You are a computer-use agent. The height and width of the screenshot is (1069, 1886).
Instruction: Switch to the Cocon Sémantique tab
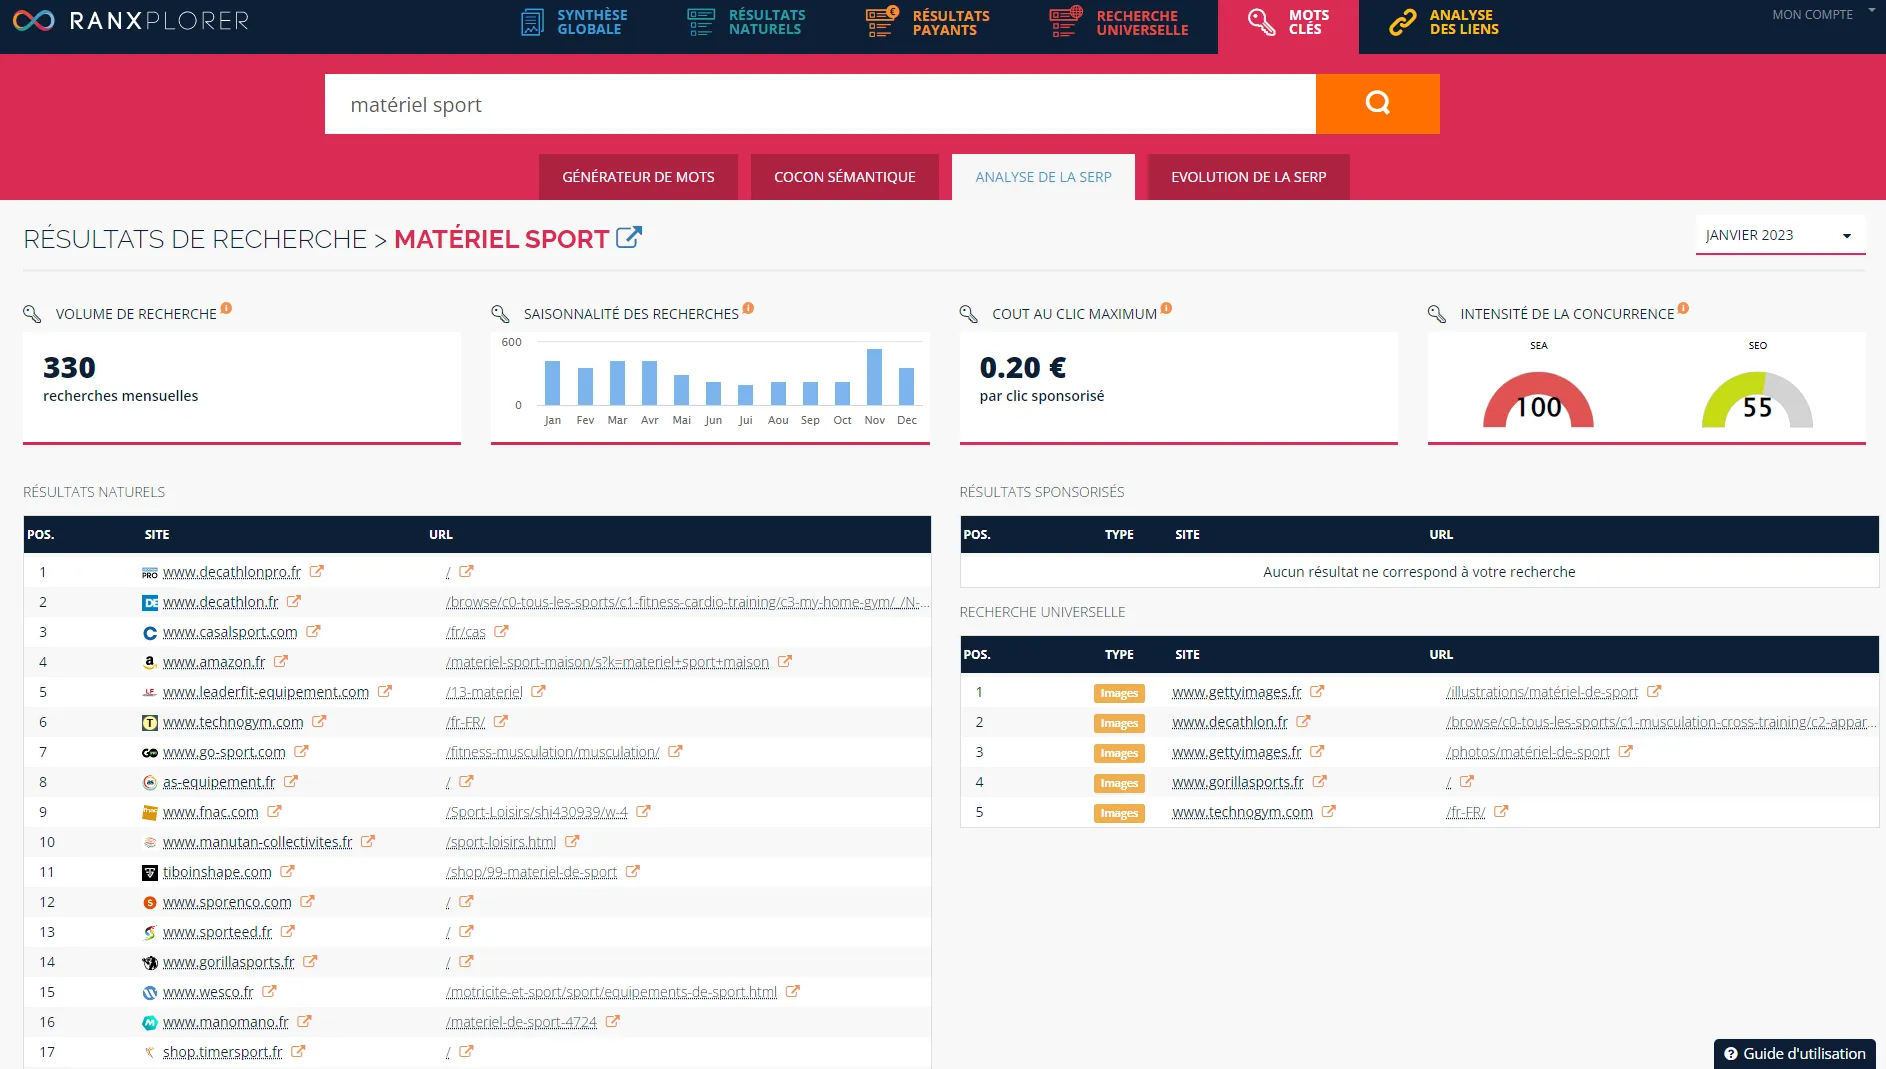pos(844,177)
